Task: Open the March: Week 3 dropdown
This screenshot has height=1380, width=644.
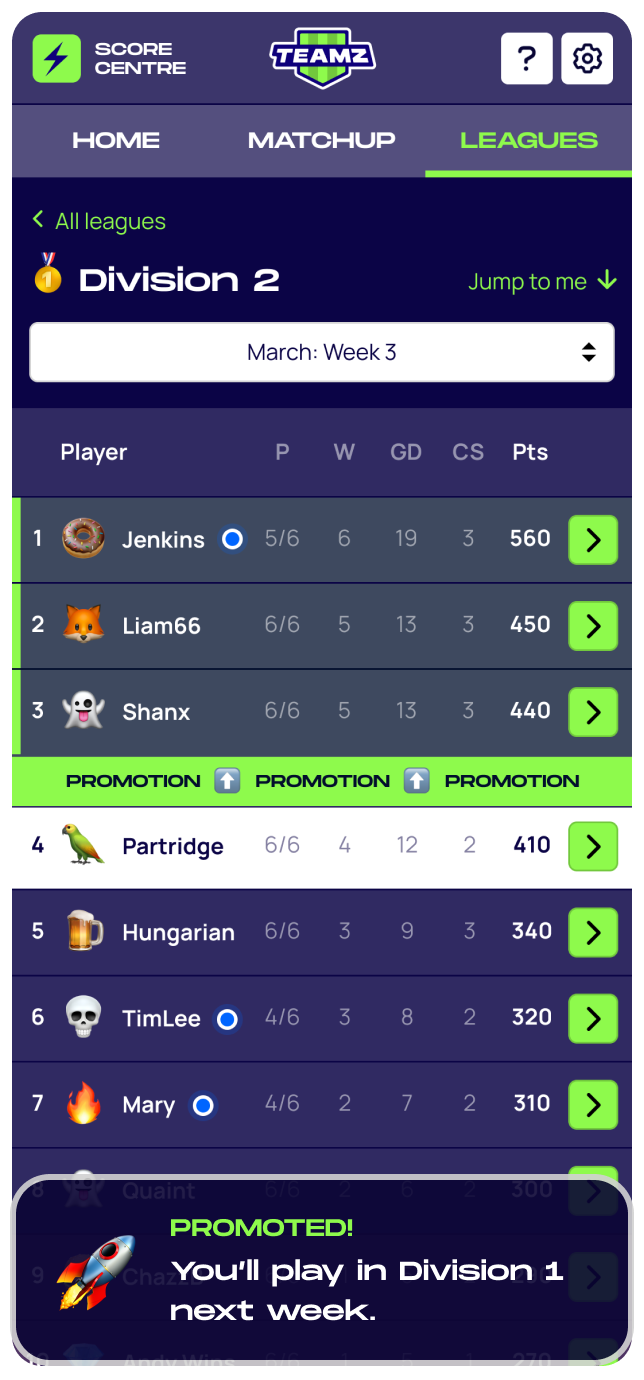Action: coord(322,352)
